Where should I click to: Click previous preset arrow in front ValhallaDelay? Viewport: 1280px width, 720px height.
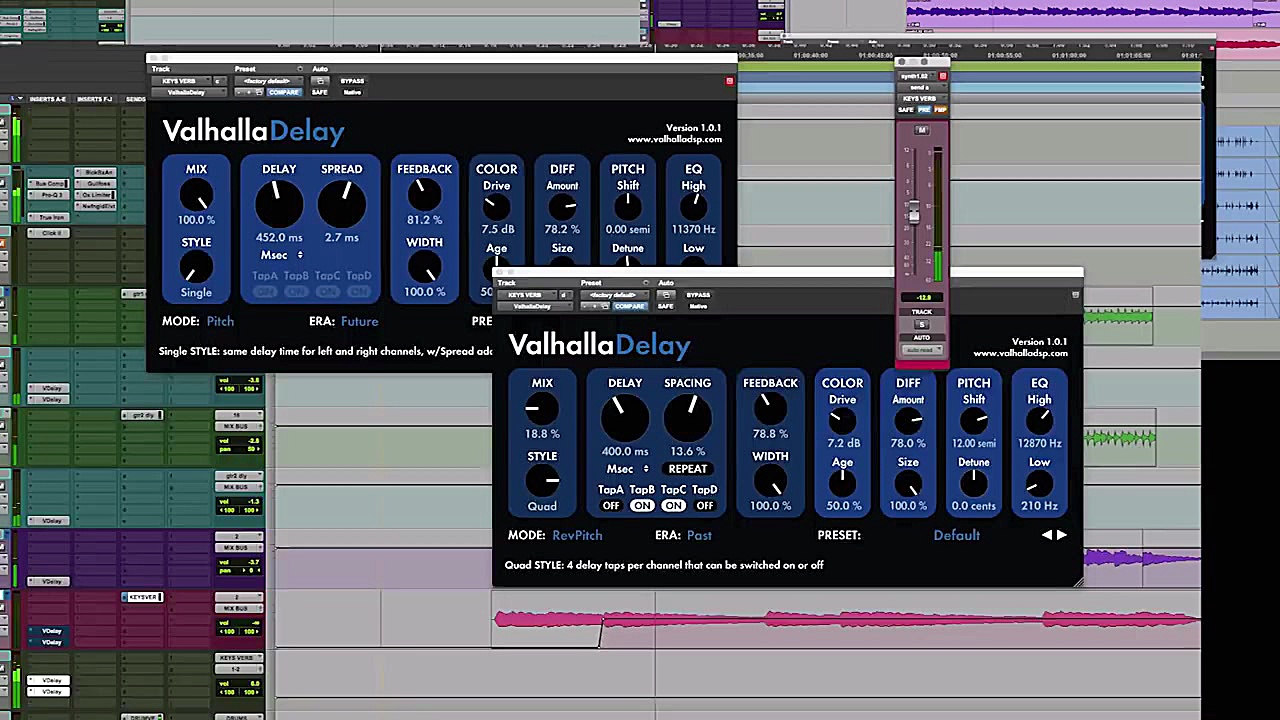click(x=1046, y=535)
